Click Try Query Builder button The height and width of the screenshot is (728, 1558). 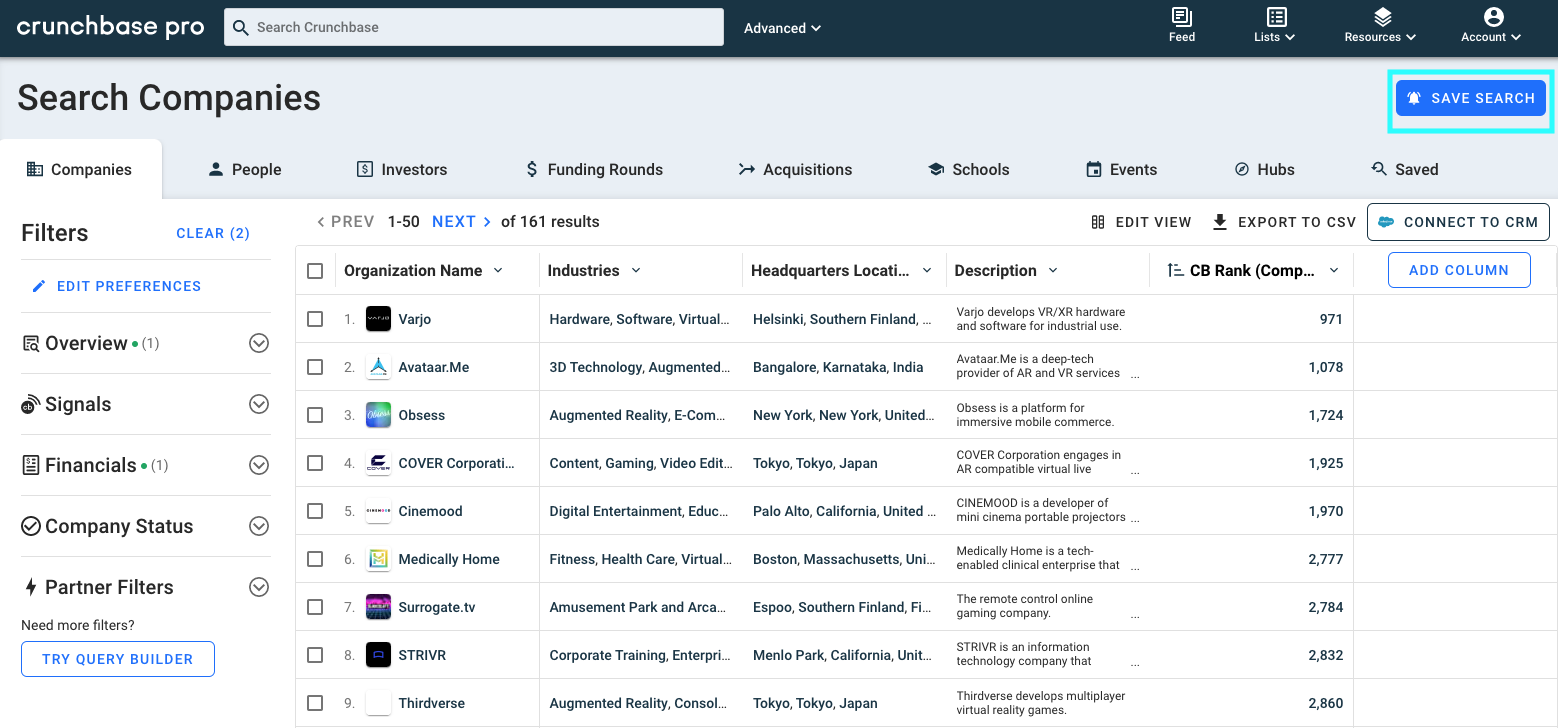[x=118, y=659]
